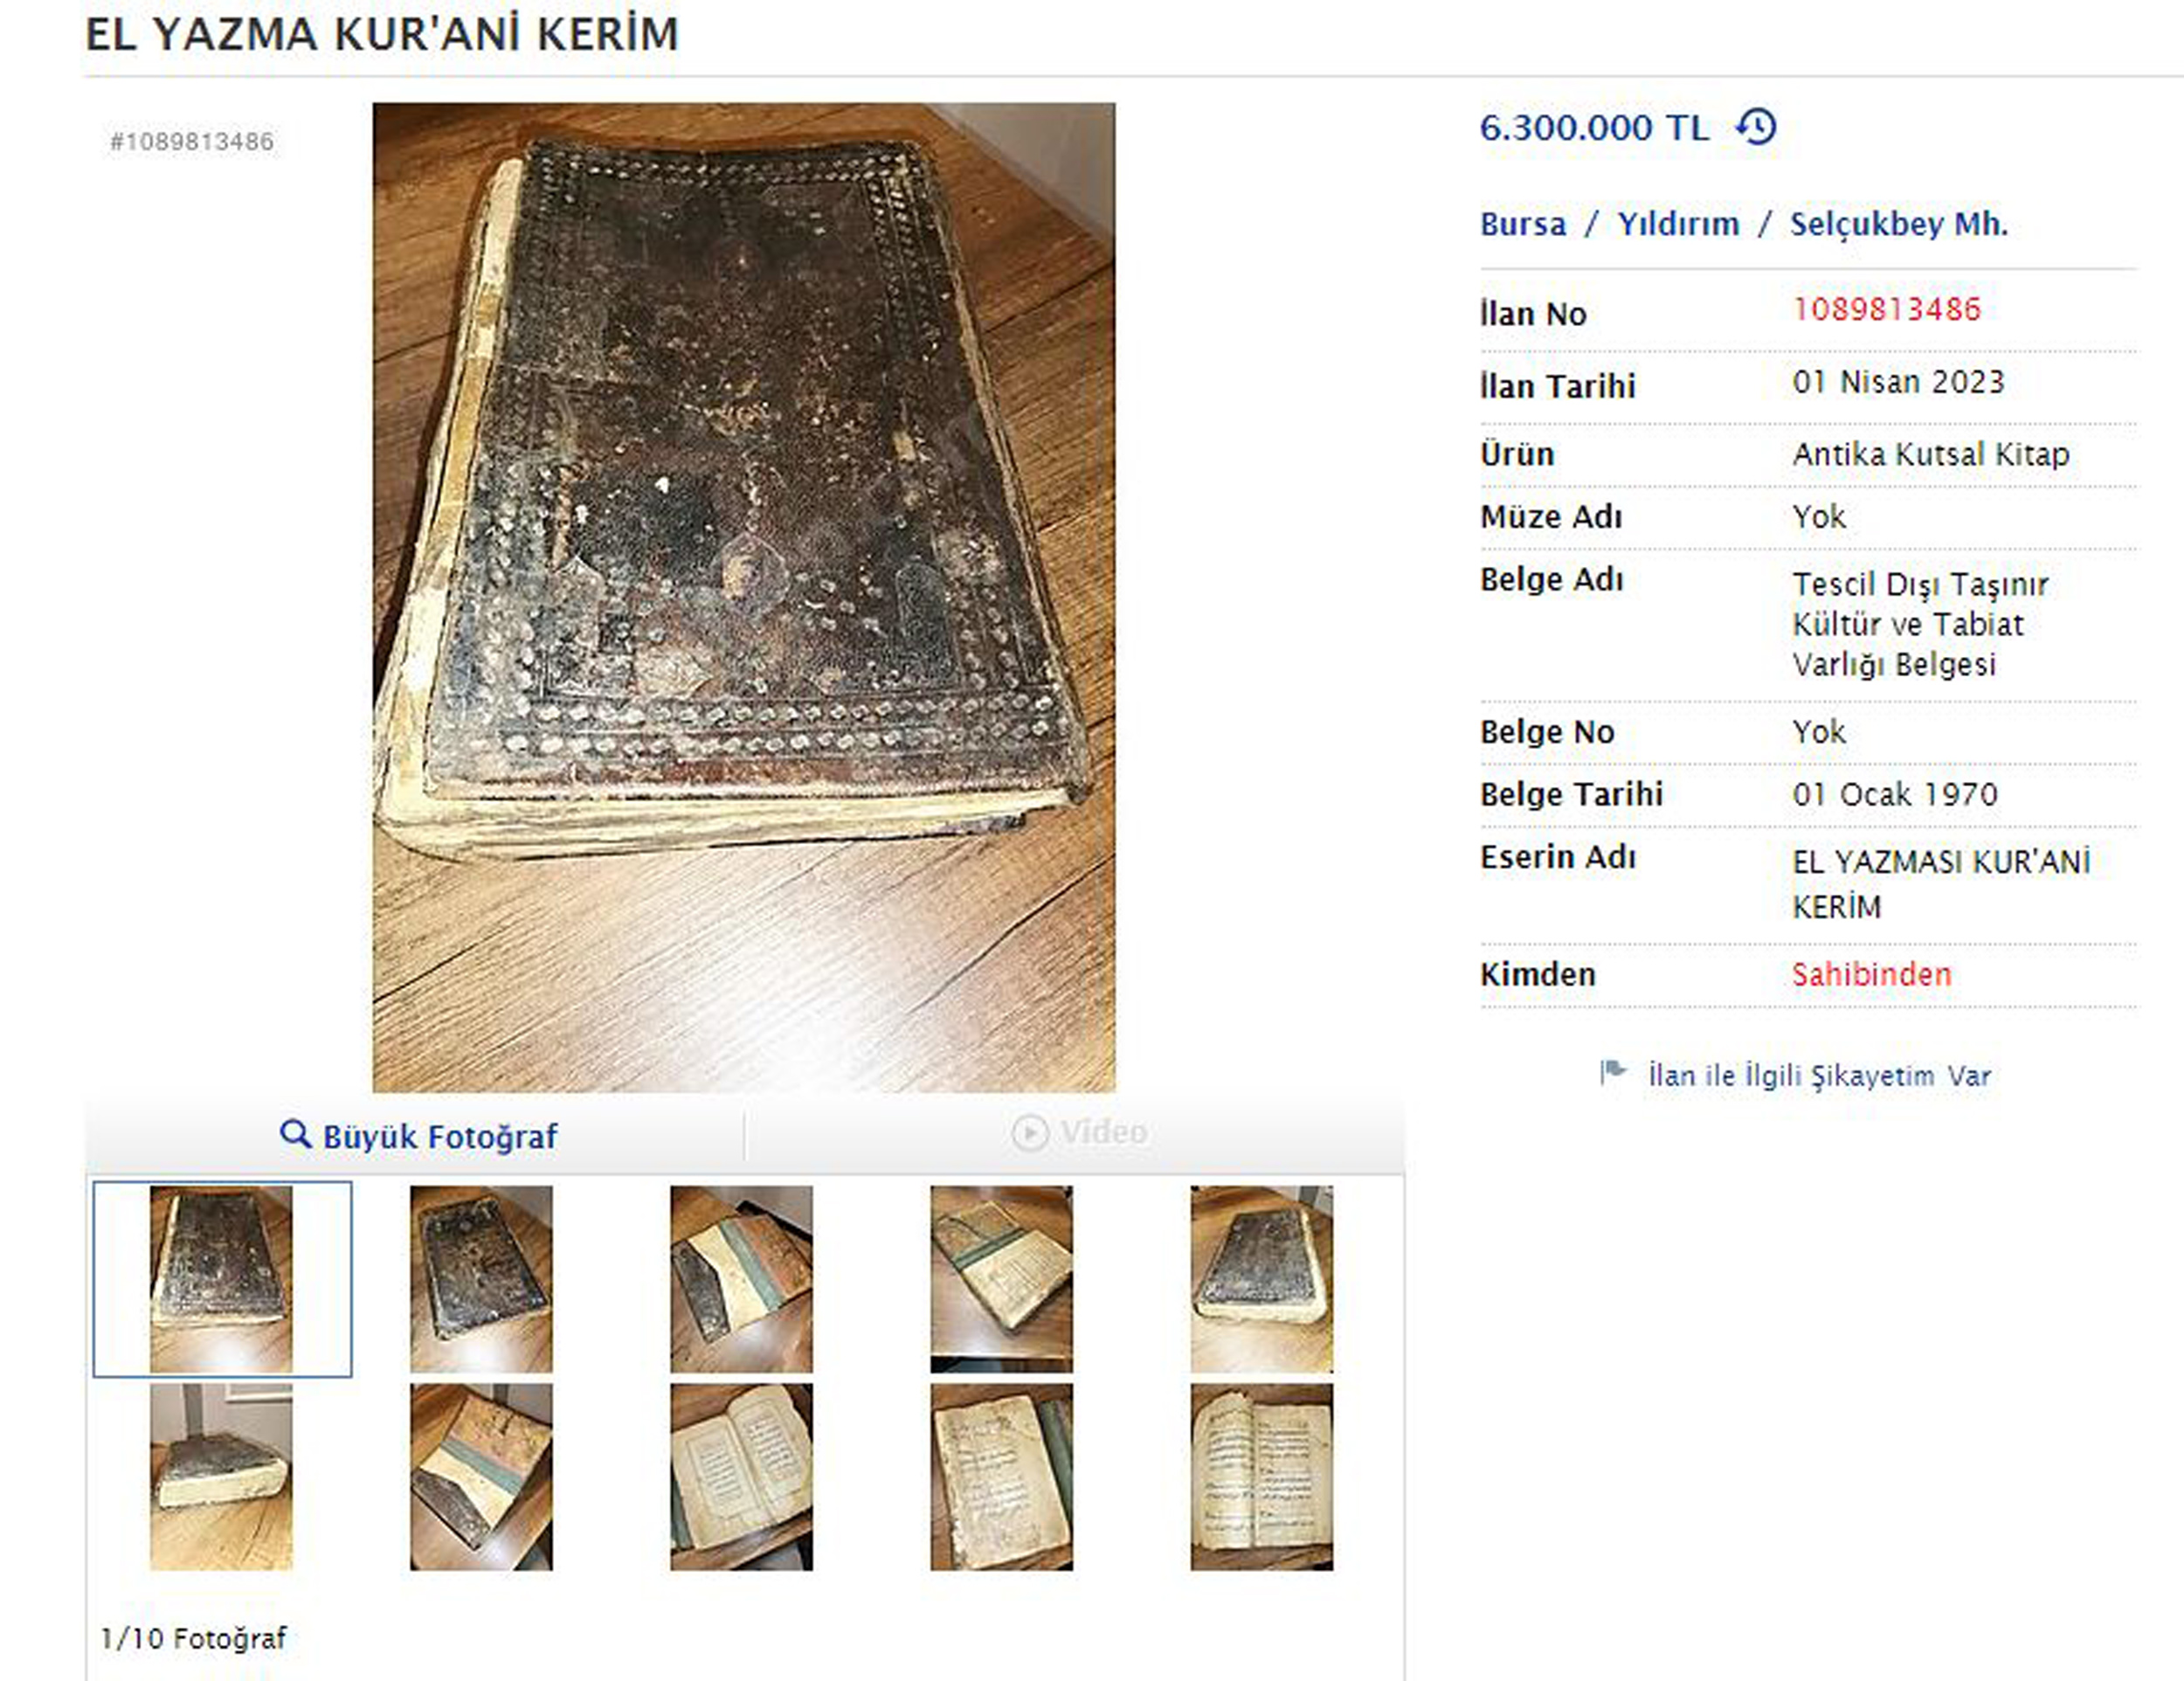Click the red listing number 1089813486
Viewport: 2184px width, 1681px height.
pyautogui.click(x=1886, y=309)
